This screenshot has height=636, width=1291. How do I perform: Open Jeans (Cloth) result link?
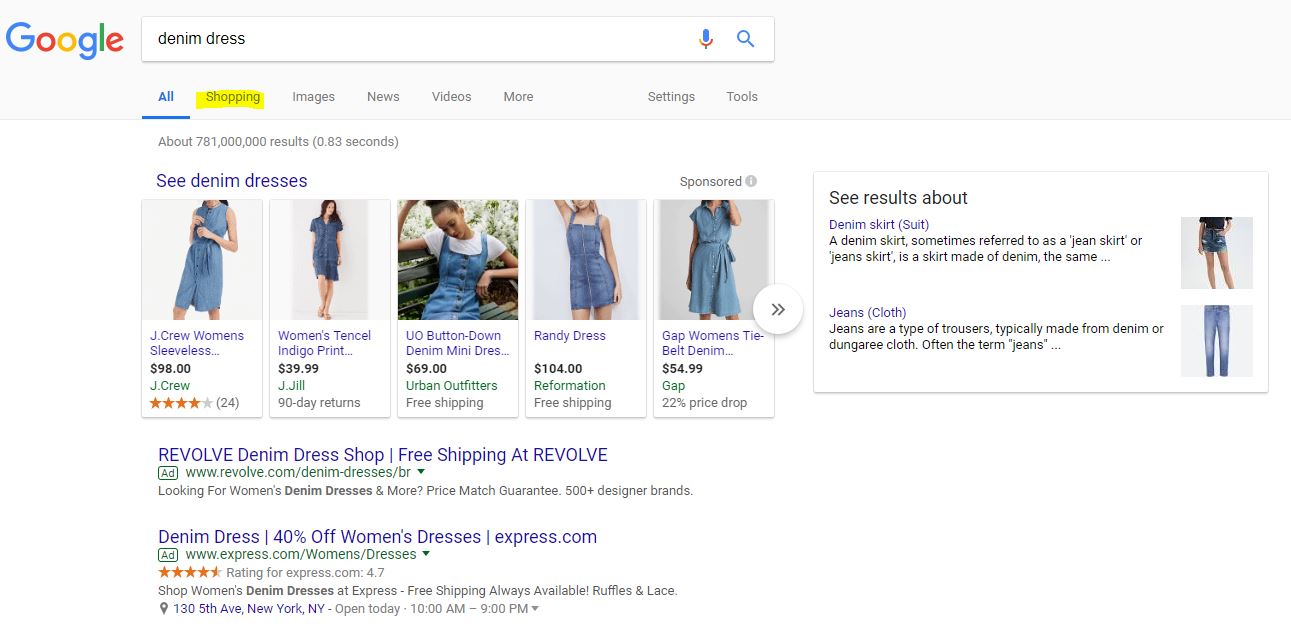(x=868, y=313)
